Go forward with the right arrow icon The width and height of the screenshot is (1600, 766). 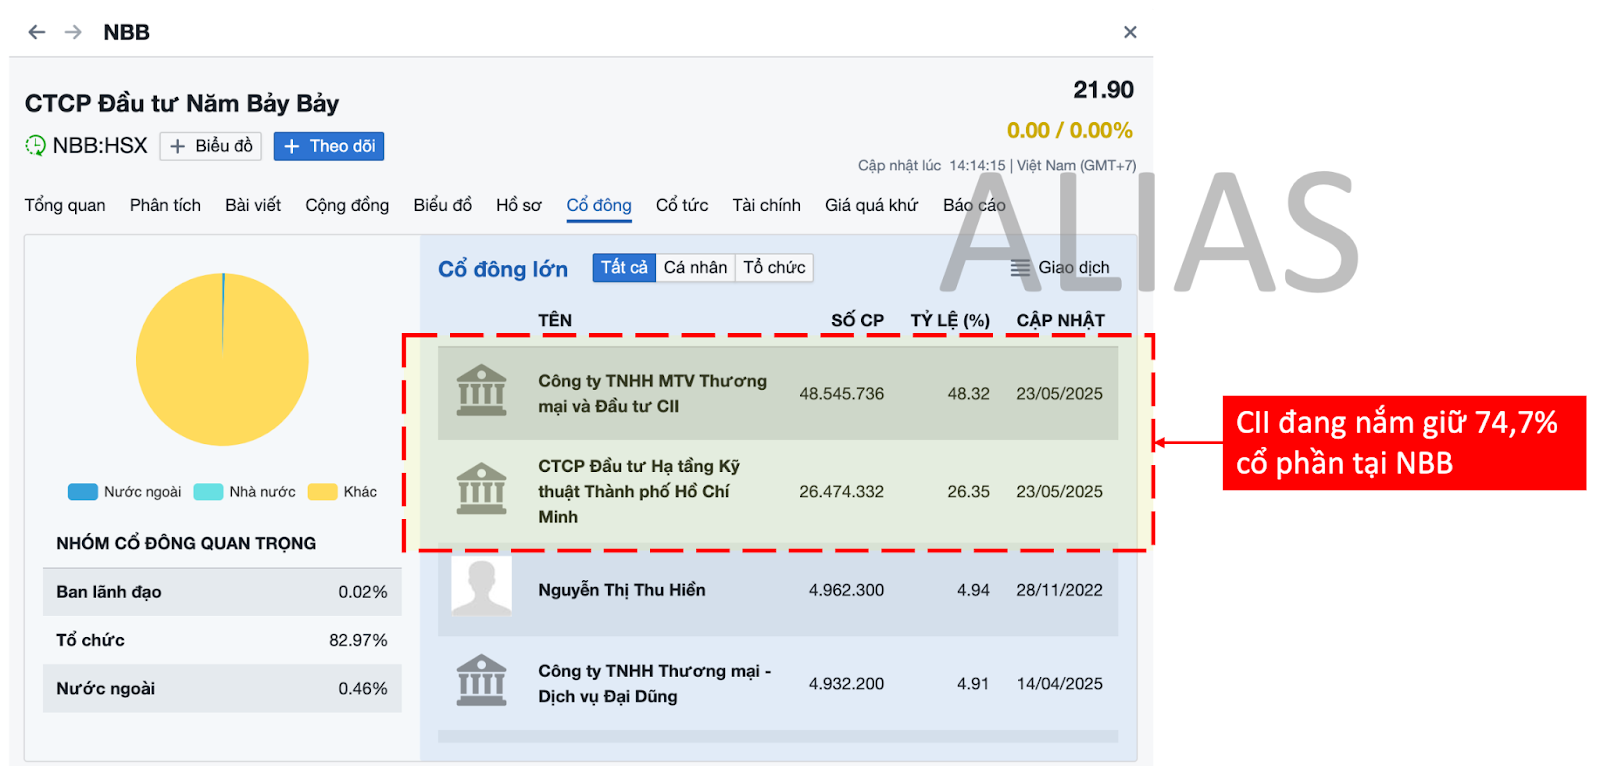(x=73, y=32)
